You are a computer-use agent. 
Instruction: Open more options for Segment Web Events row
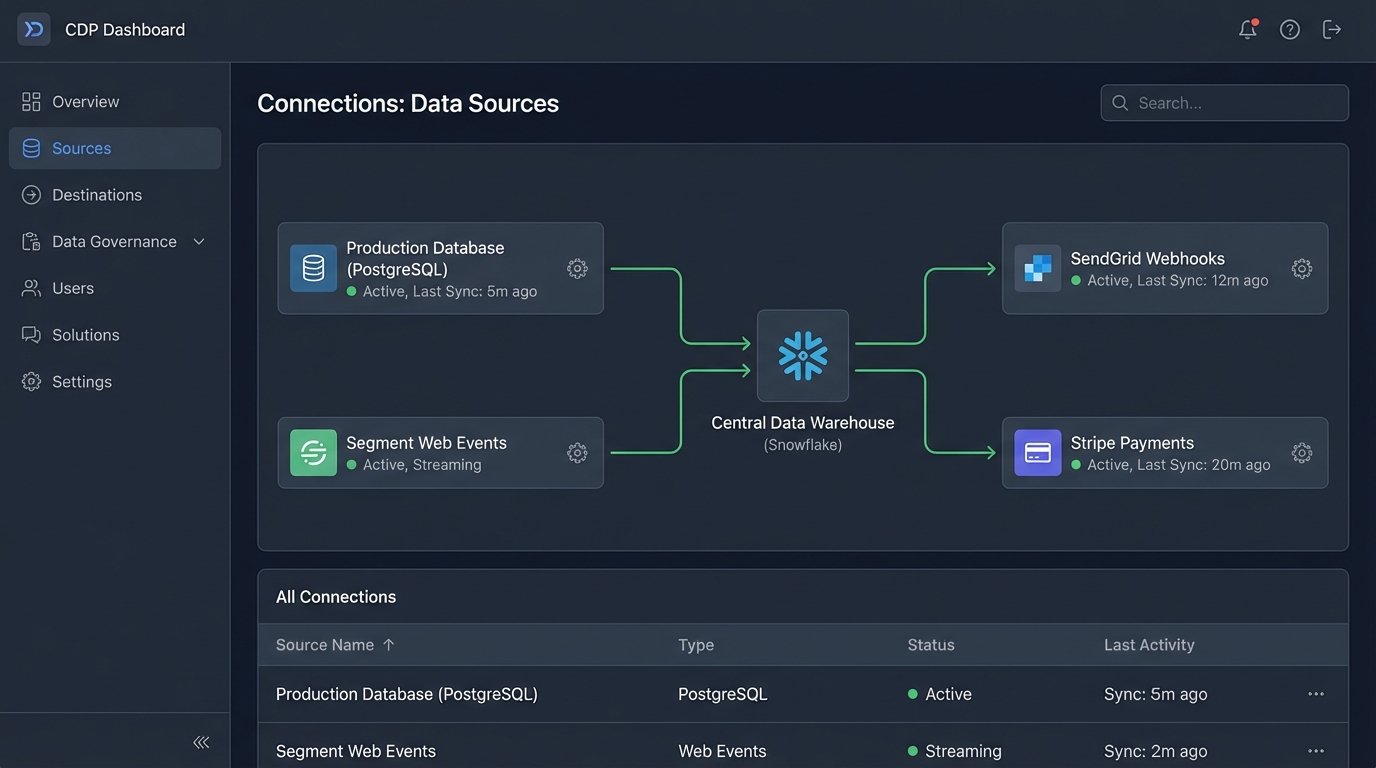(x=1315, y=751)
